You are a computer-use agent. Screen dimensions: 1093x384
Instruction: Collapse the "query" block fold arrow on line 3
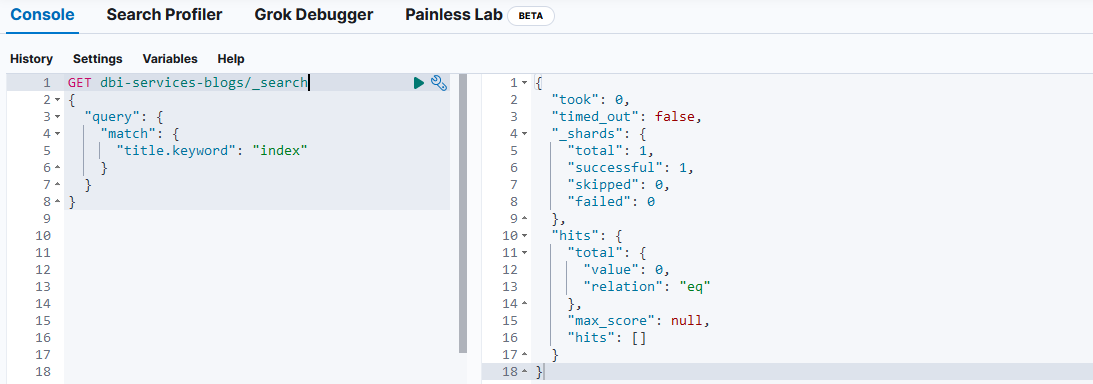57,116
